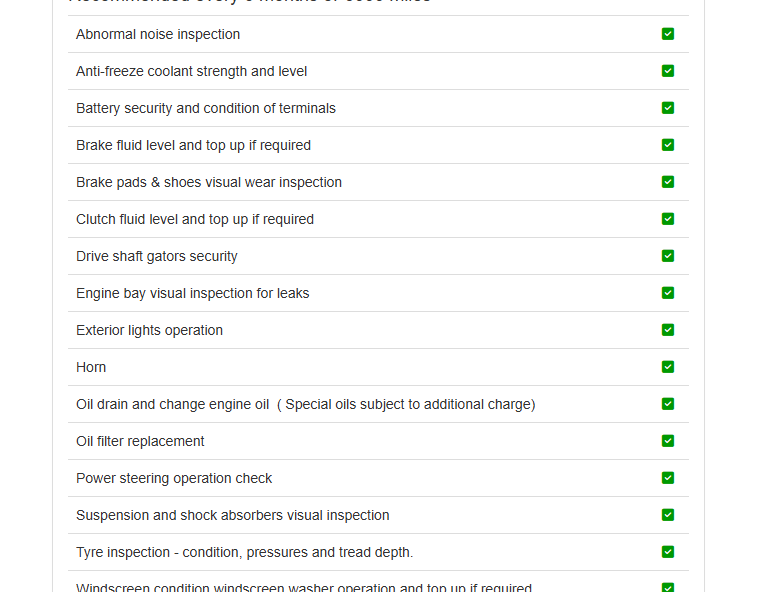Click the Exterior lights operation checkmark
The height and width of the screenshot is (592, 763).
coord(668,330)
